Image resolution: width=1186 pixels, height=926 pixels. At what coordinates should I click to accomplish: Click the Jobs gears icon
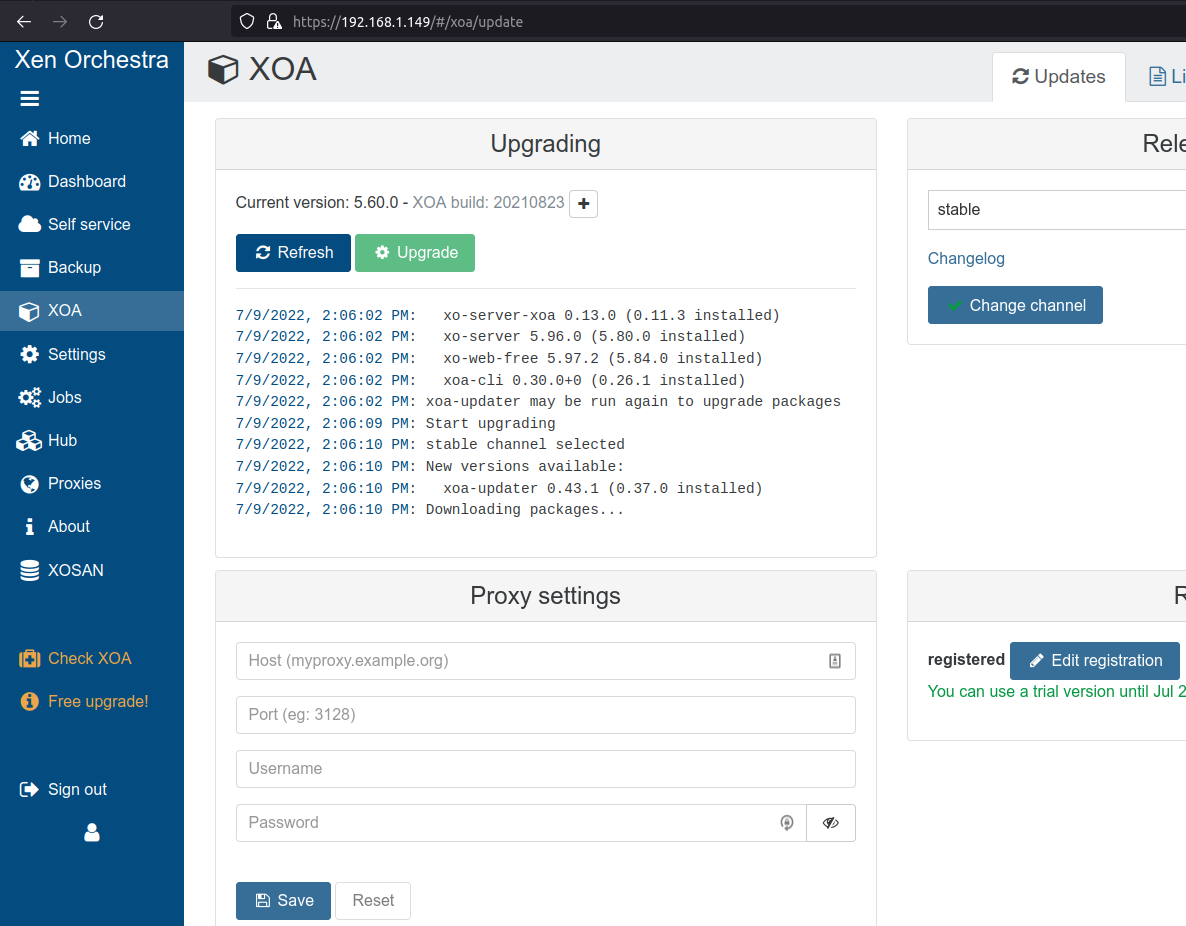pos(29,397)
